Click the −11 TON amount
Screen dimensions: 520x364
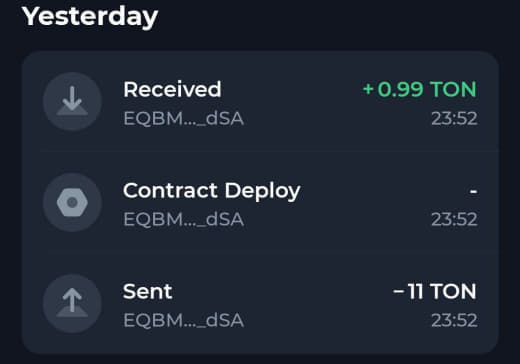pyautogui.click(x=435, y=291)
